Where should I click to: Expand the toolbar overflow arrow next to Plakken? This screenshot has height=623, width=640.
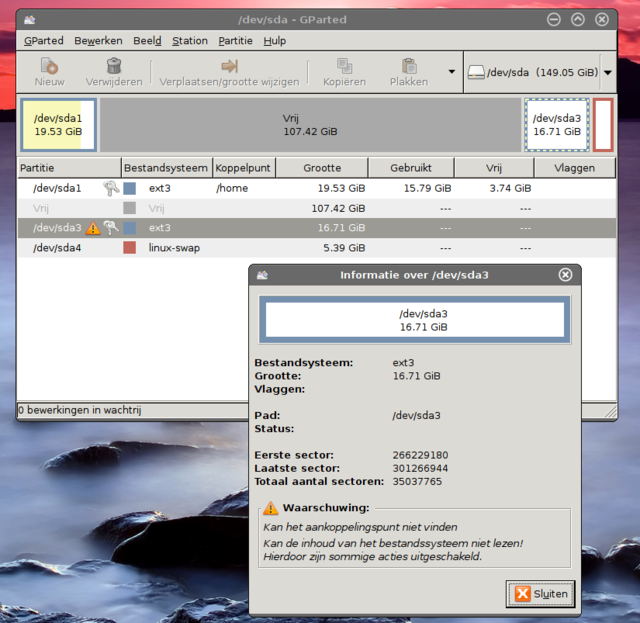click(x=451, y=72)
